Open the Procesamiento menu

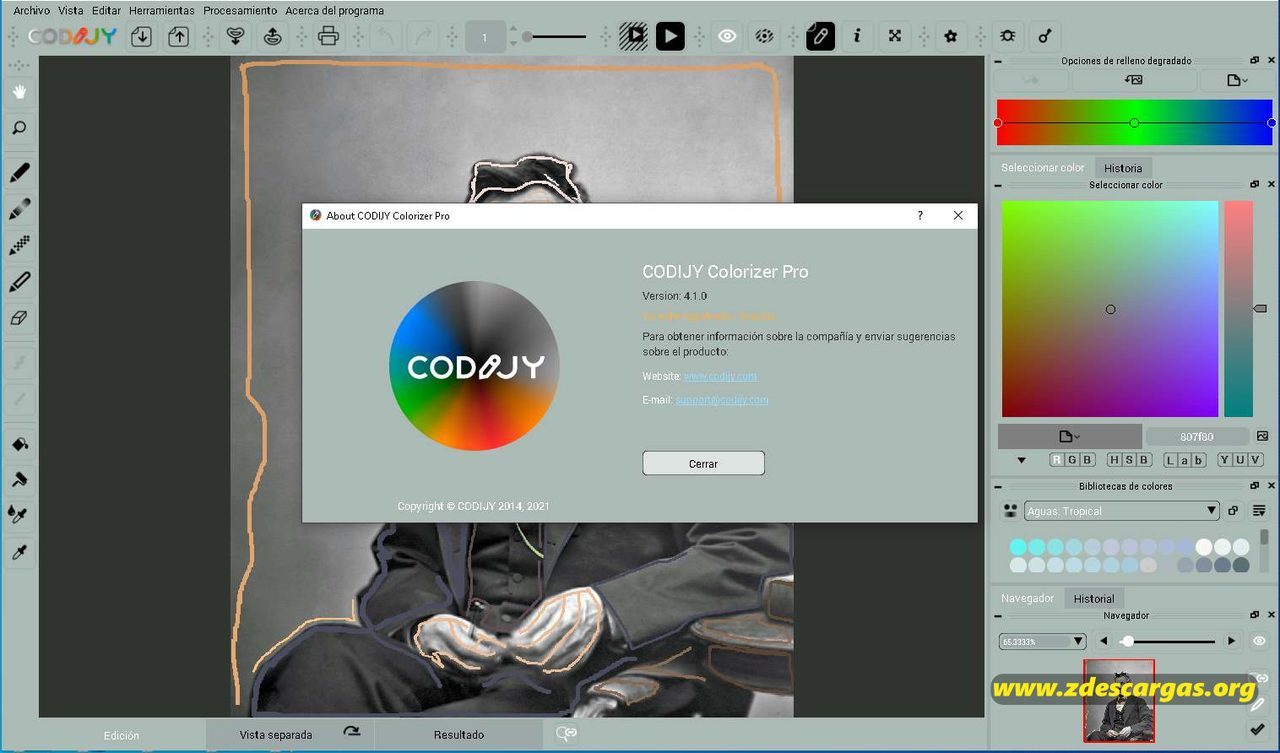click(240, 11)
